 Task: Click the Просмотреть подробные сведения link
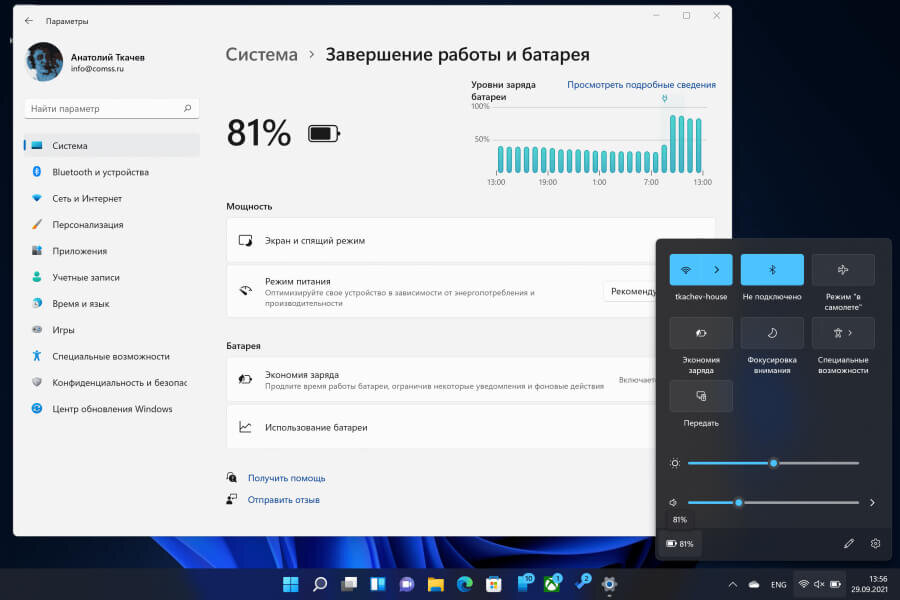(x=641, y=84)
